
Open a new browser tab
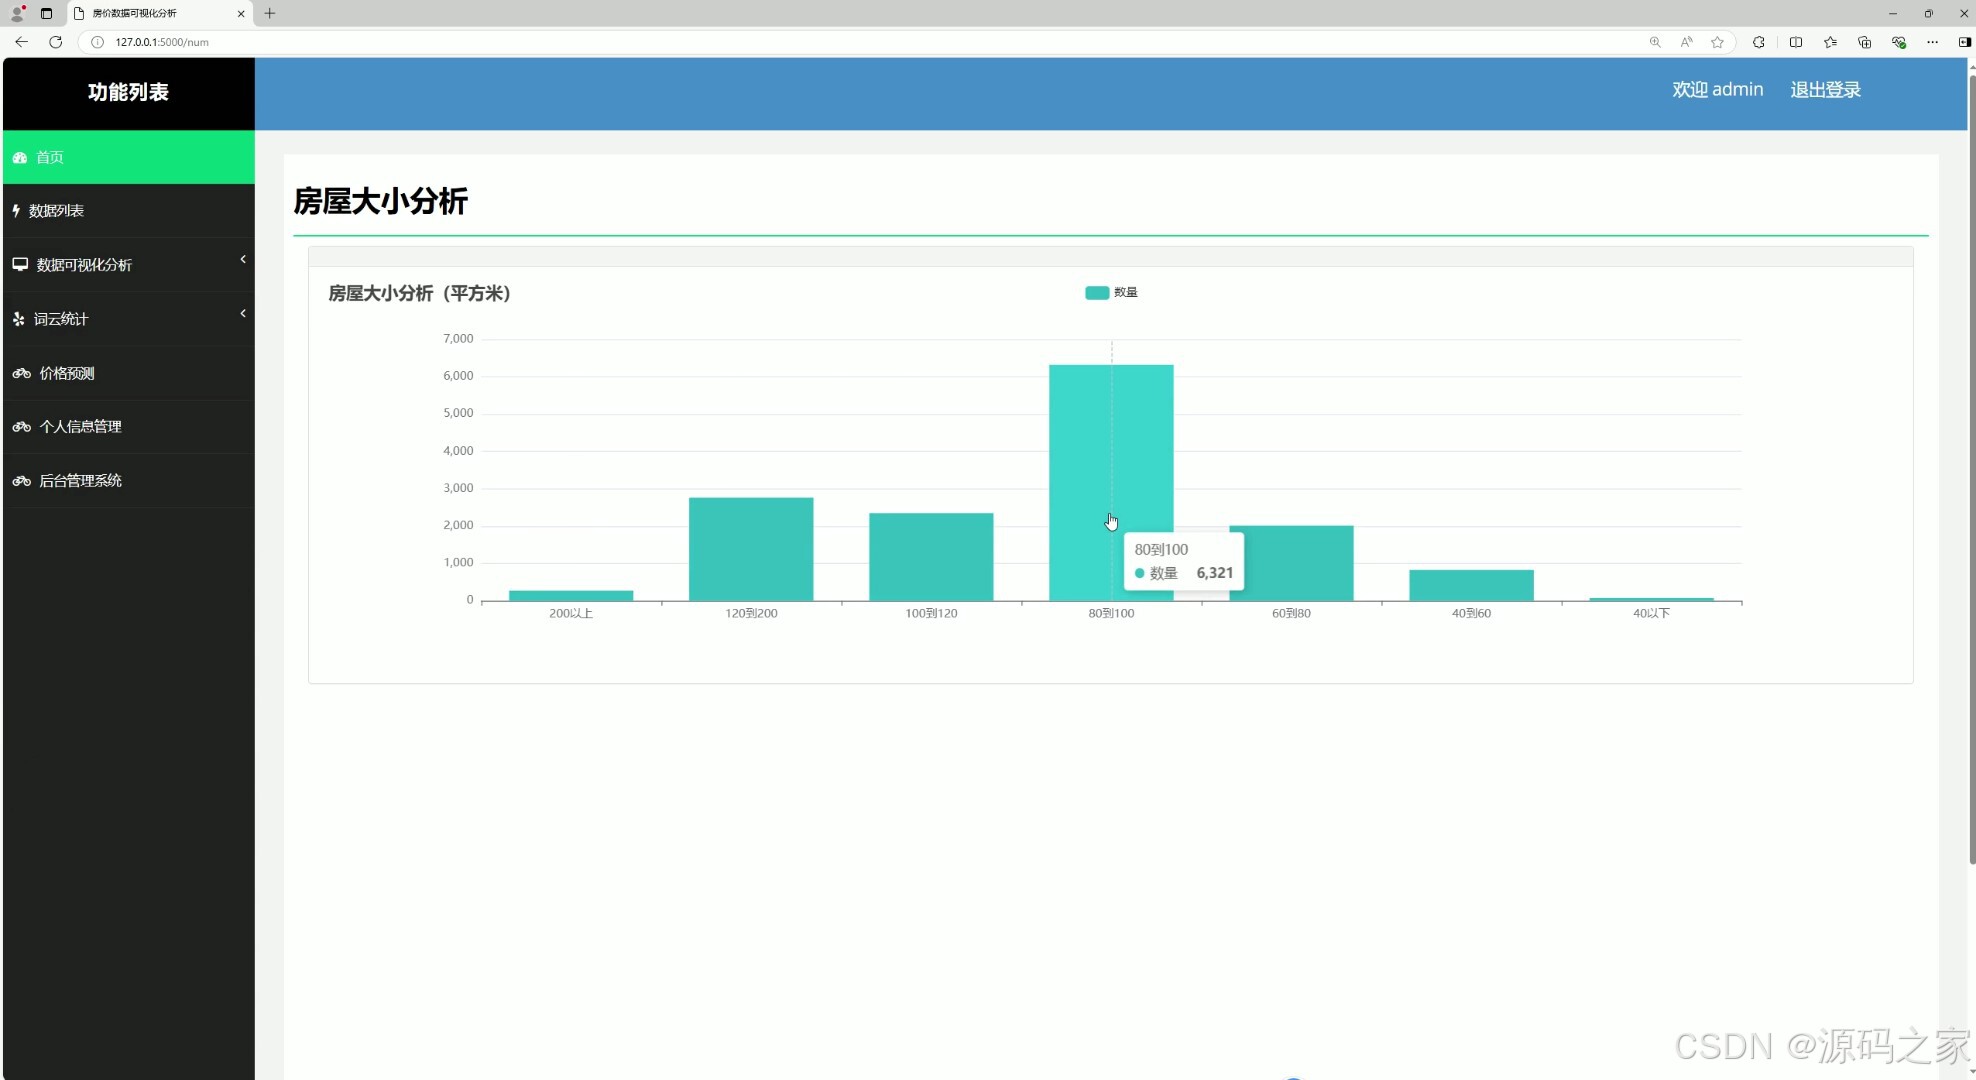point(270,13)
